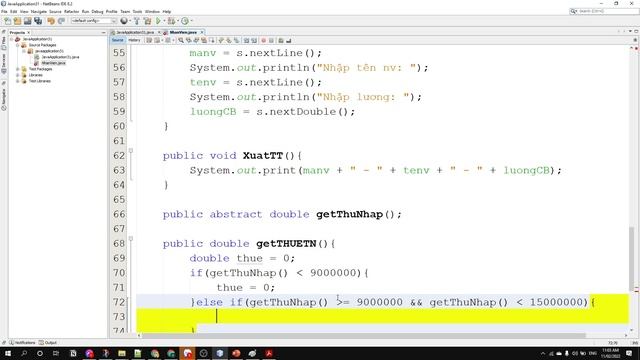Click the Stop Macro Recording icon
Image resolution: width=640 pixels, height=360 pixels.
271,40
